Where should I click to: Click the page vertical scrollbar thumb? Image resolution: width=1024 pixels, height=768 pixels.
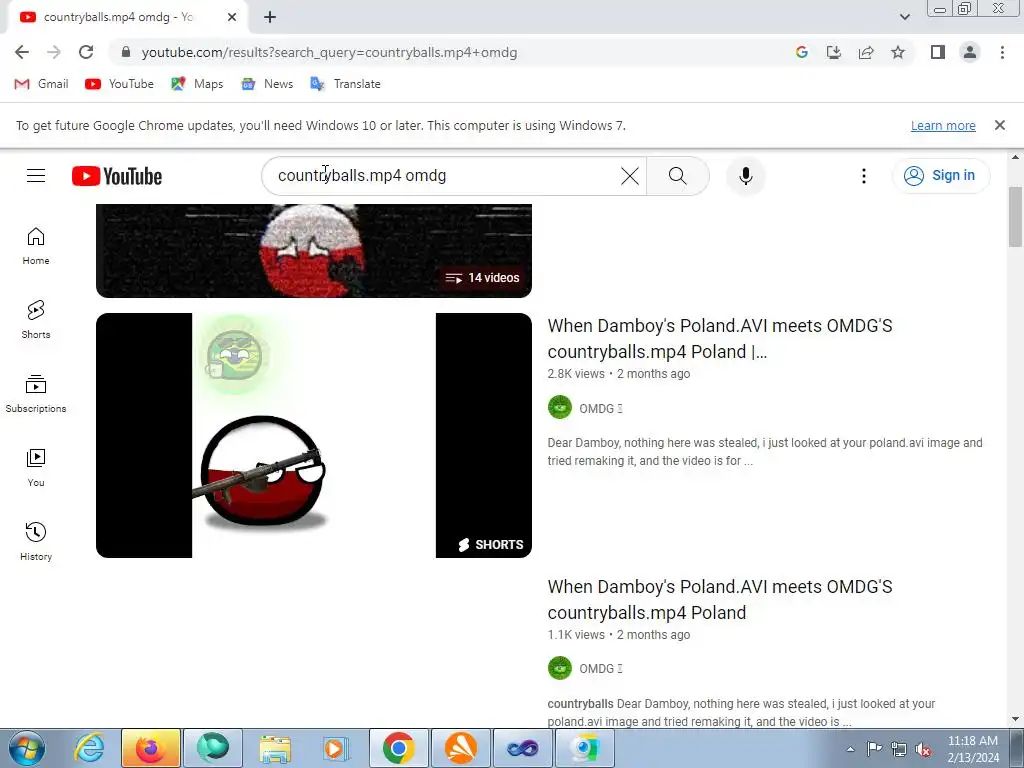click(x=1015, y=216)
